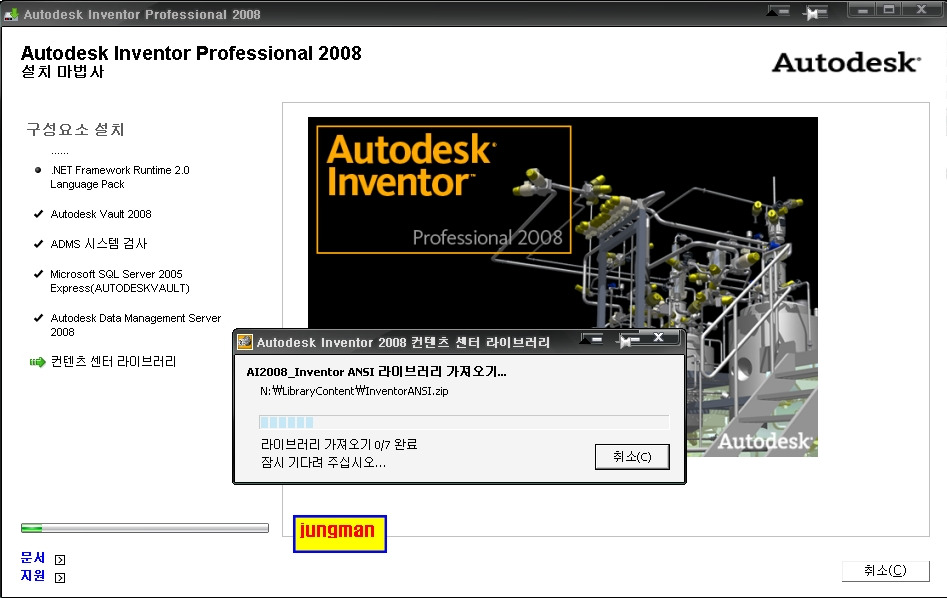
Task: Select the Autodesk Vault 2008 step
Action: tap(101, 214)
